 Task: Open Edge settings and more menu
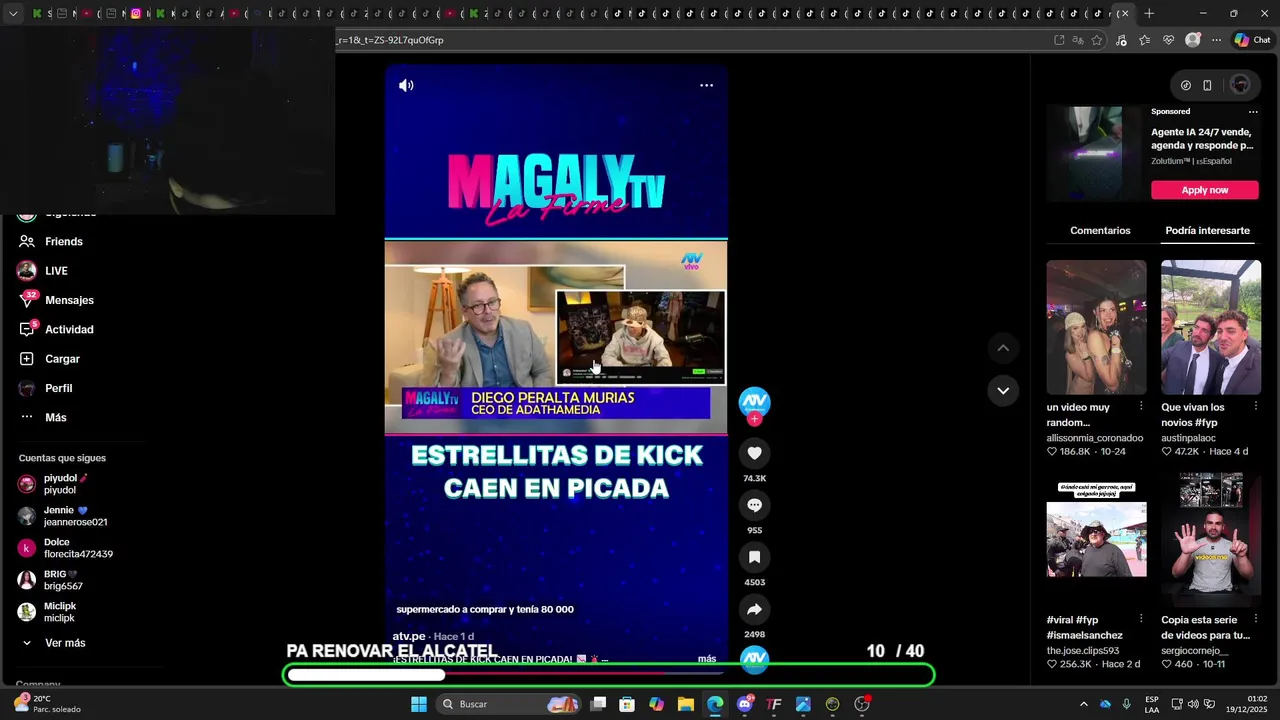(1216, 40)
